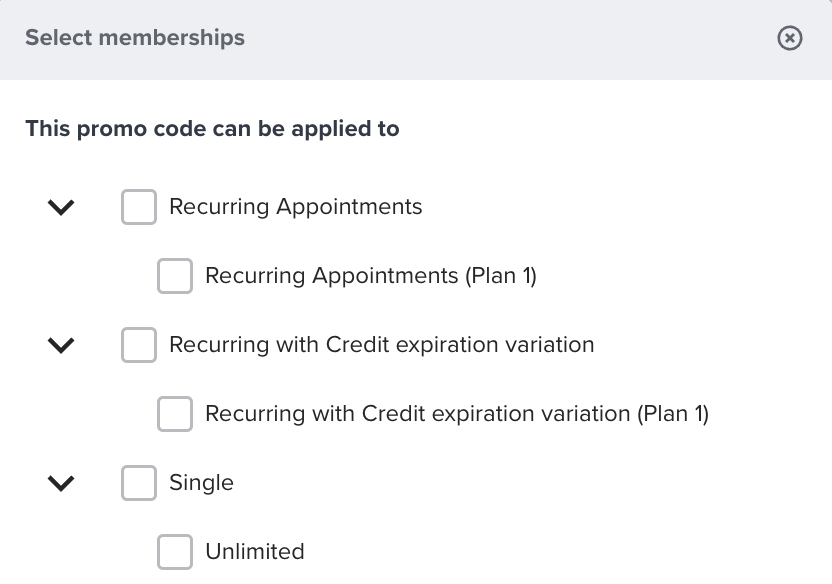Check the Recurring Appointments (Plan 1) checkbox
The image size is (832, 584).
click(x=175, y=276)
